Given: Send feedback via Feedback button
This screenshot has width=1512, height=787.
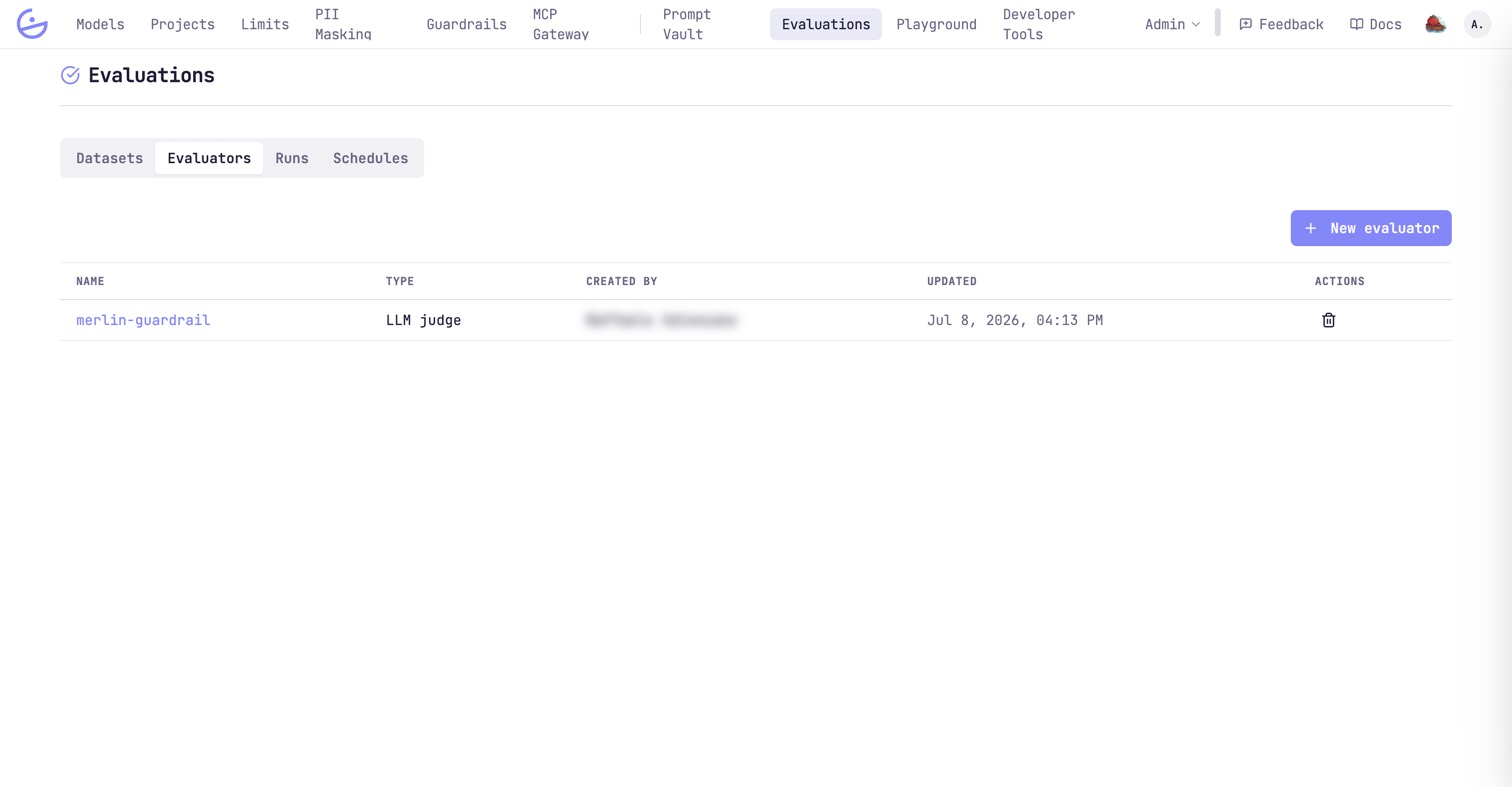Looking at the screenshot, I should (x=1281, y=24).
